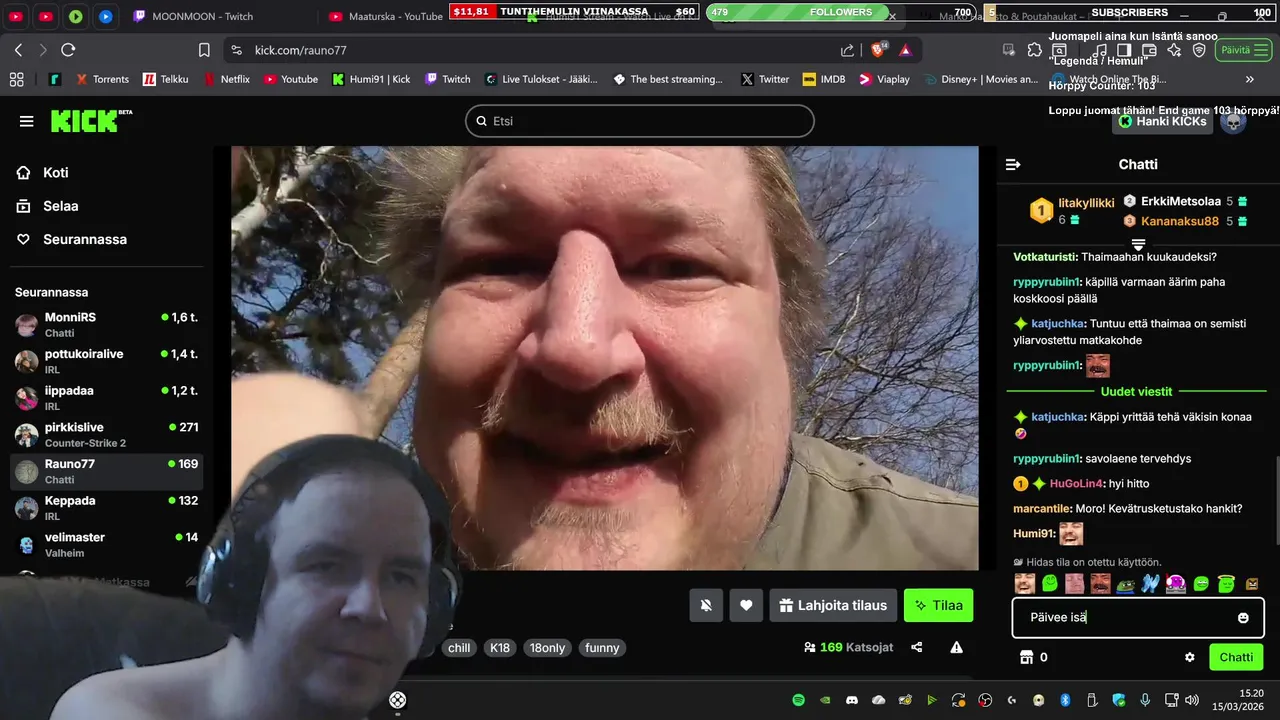This screenshot has height=720, width=1280.
Task: Open the profile skull avatar
Action: pos(1233,121)
